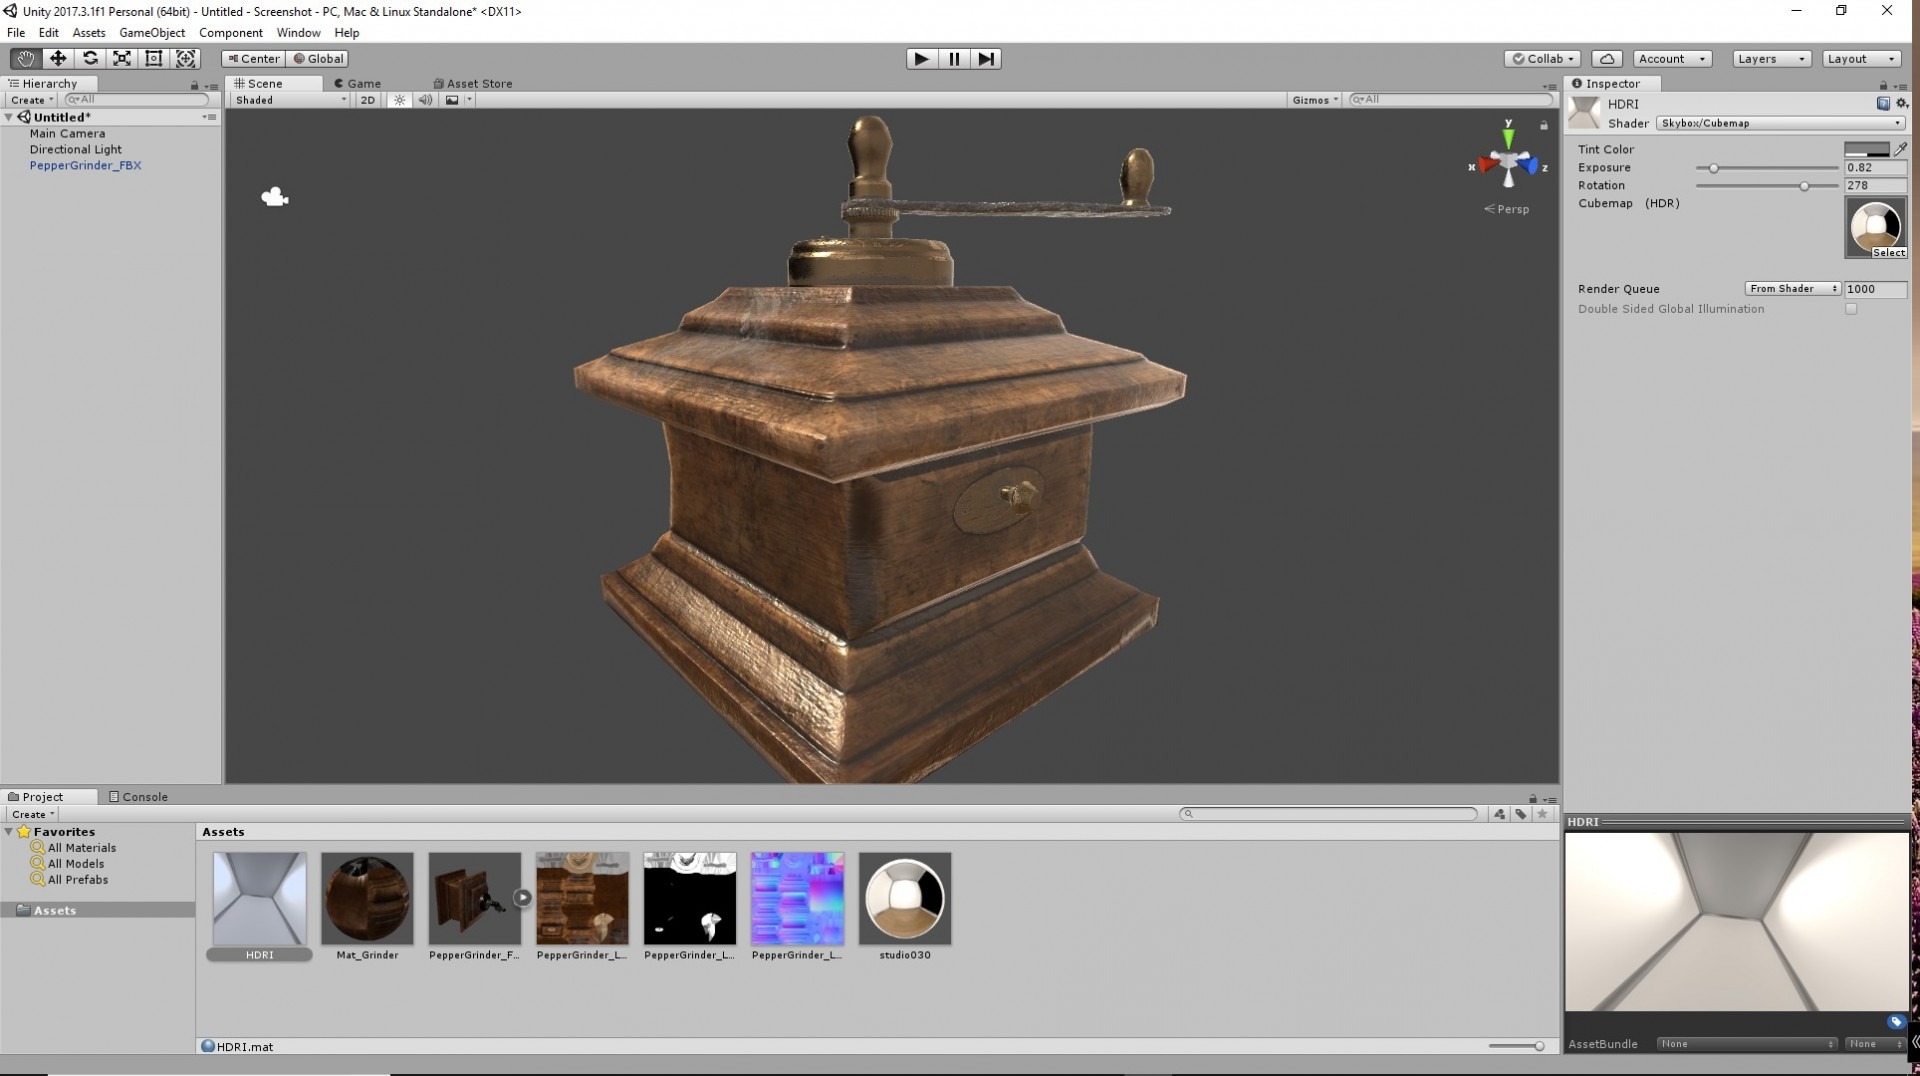Expand PepperGrinder_F model asset arrow
Screen dimensions: 1920x1076
tap(522, 898)
